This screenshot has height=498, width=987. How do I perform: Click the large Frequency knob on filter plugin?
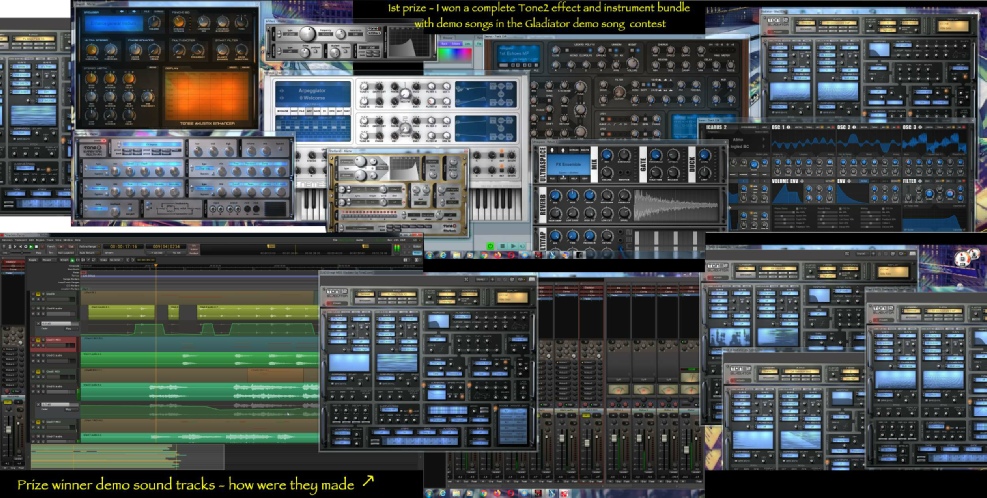308,33
